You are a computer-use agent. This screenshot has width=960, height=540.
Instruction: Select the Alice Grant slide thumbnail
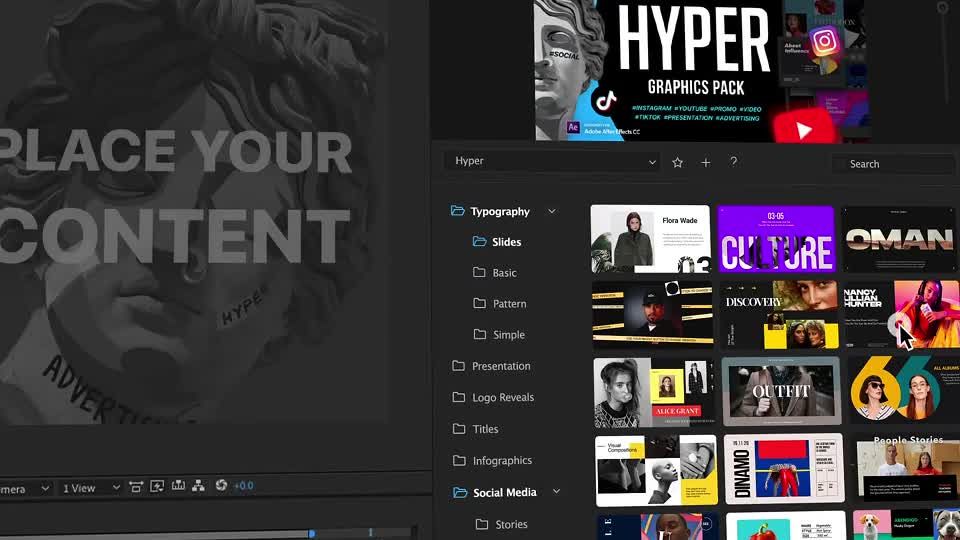coord(654,392)
